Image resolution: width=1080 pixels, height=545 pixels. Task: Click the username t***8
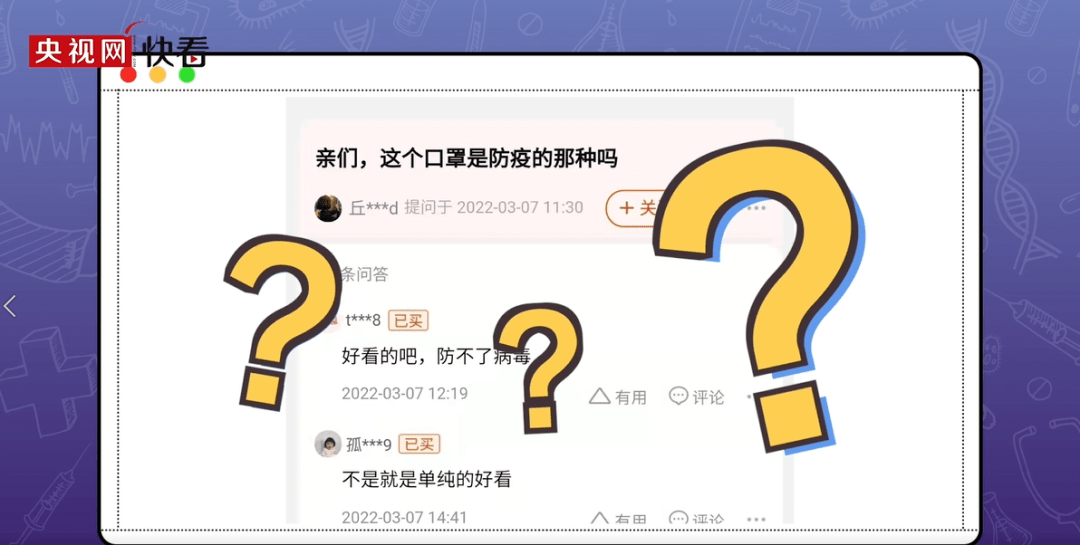tap(363, 320)
